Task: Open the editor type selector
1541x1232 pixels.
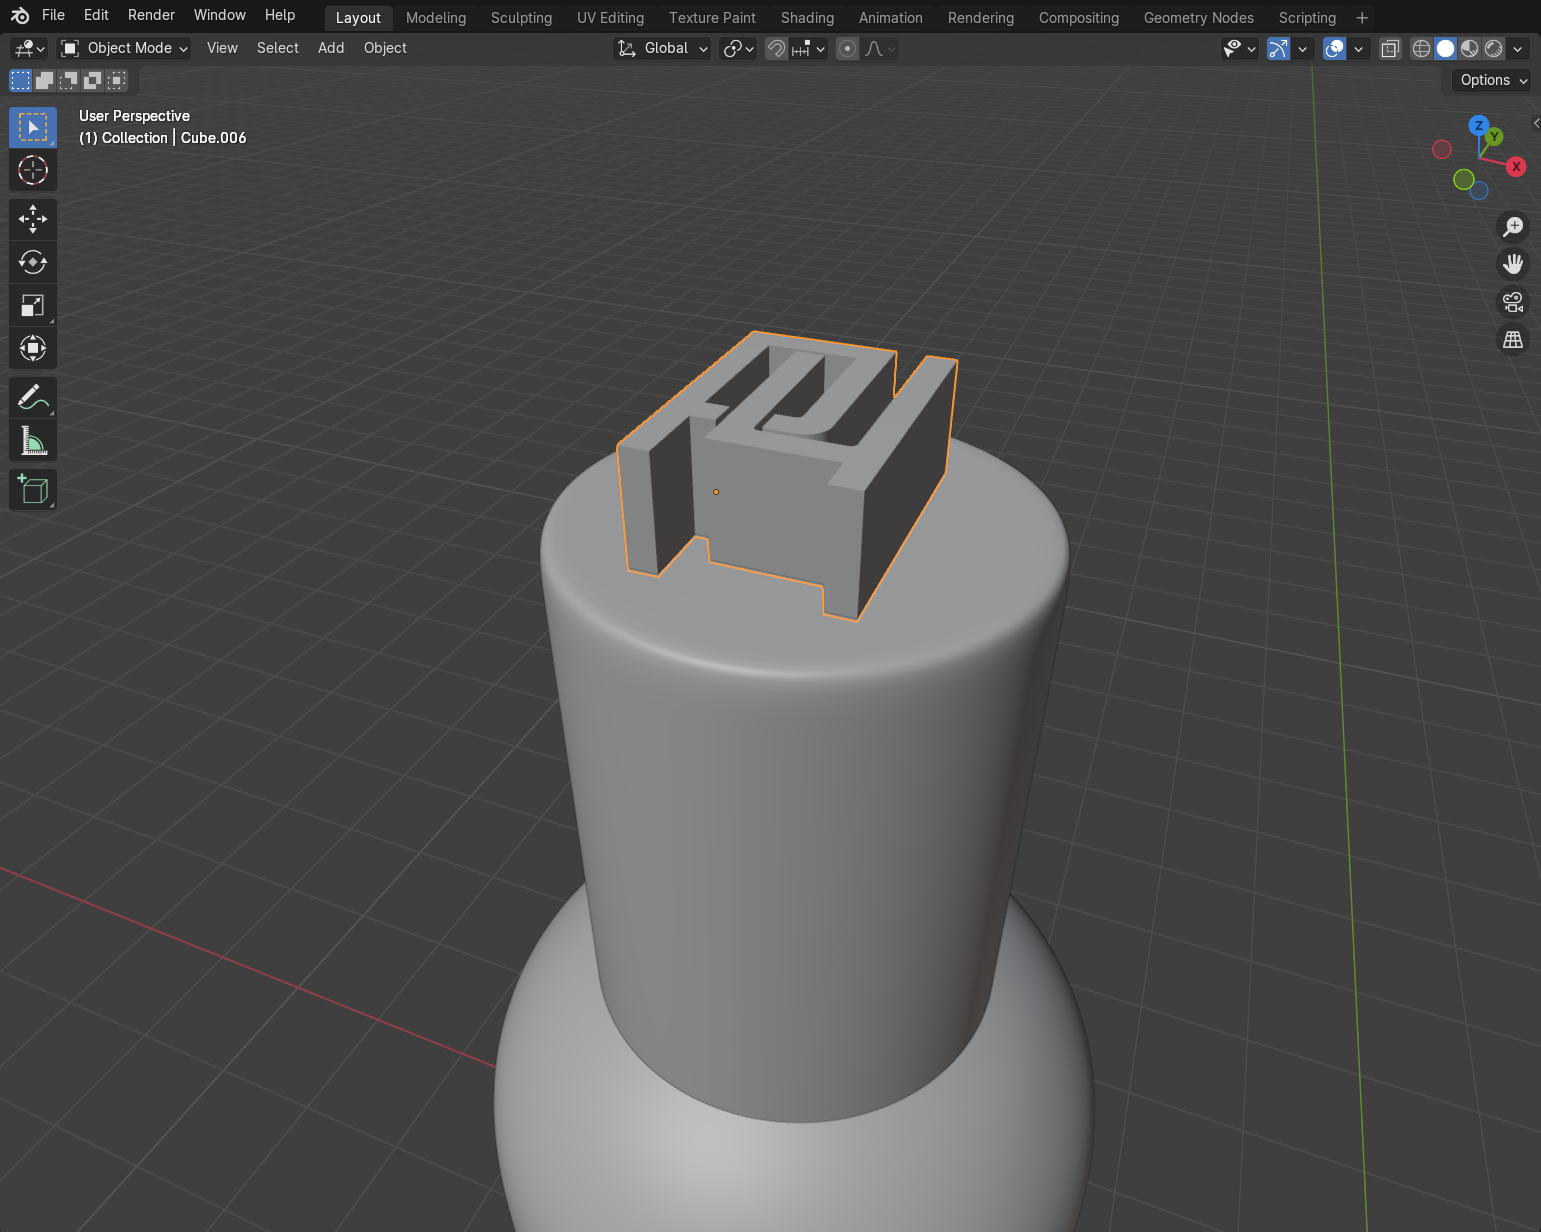Action: (28, 48)
